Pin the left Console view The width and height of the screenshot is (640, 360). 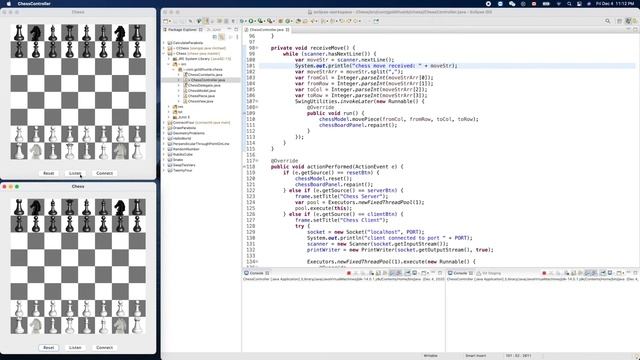407,273
